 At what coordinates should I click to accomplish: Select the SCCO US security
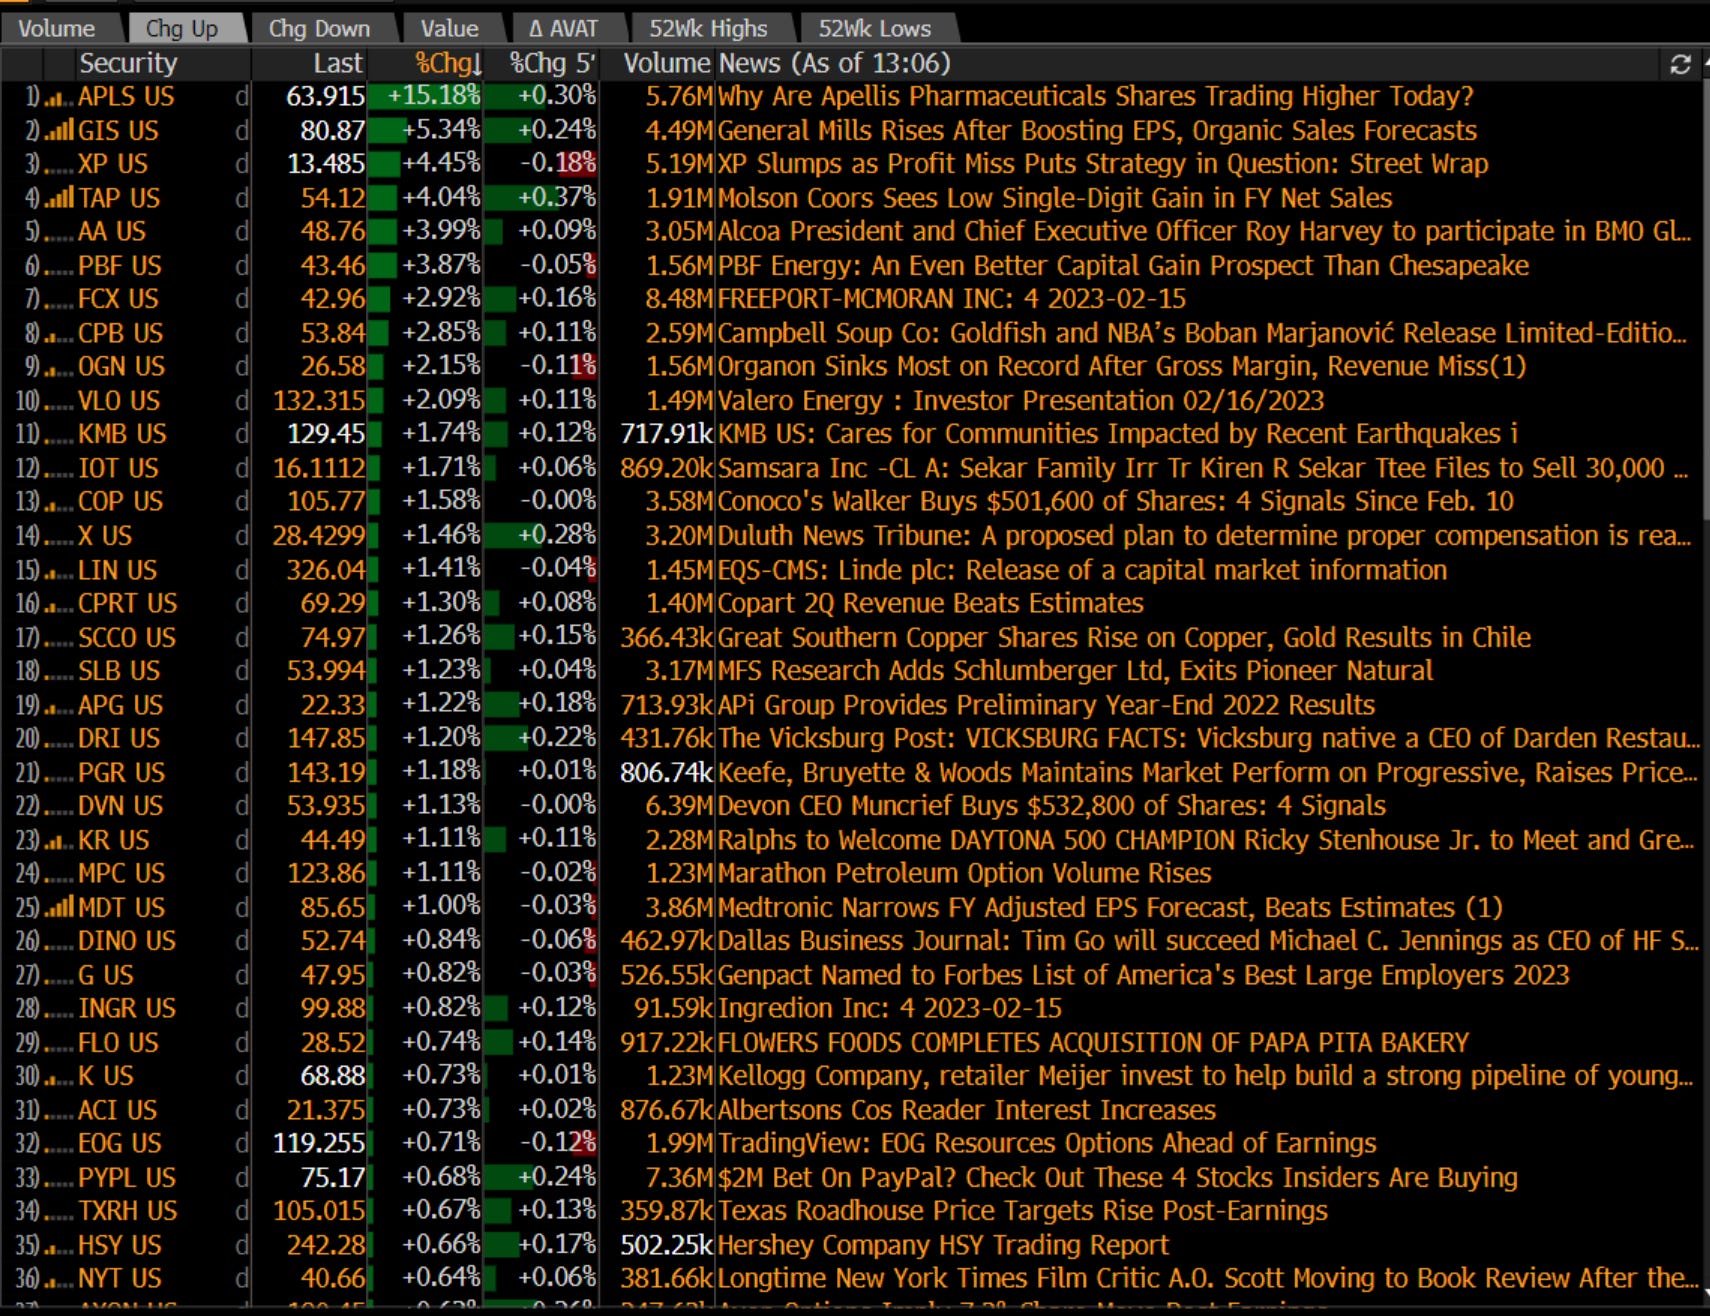pyautogui.click(x=127, y=637)
